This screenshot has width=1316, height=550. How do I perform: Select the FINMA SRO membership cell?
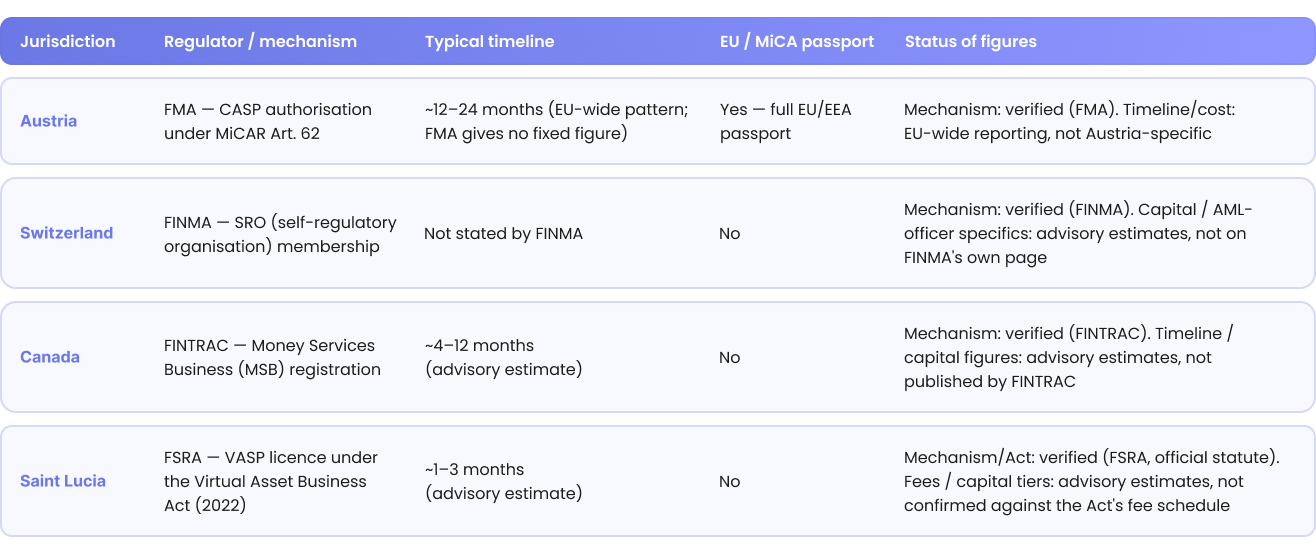(x=280, y=233)
